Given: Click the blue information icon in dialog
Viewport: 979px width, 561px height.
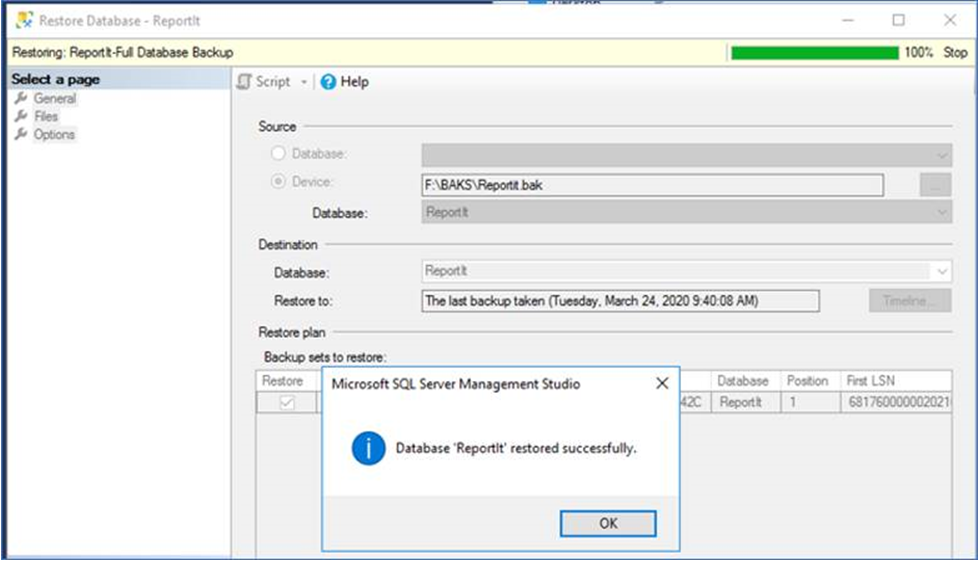Looking at the screenshot, I should 368,448.
